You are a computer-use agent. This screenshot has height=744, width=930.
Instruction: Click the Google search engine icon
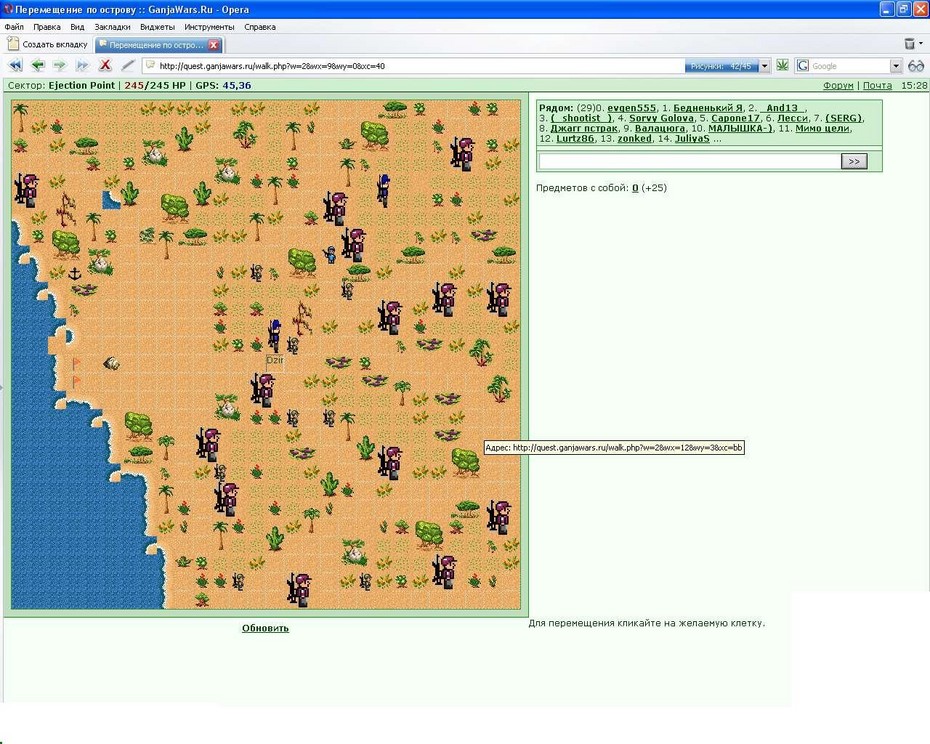802,66
